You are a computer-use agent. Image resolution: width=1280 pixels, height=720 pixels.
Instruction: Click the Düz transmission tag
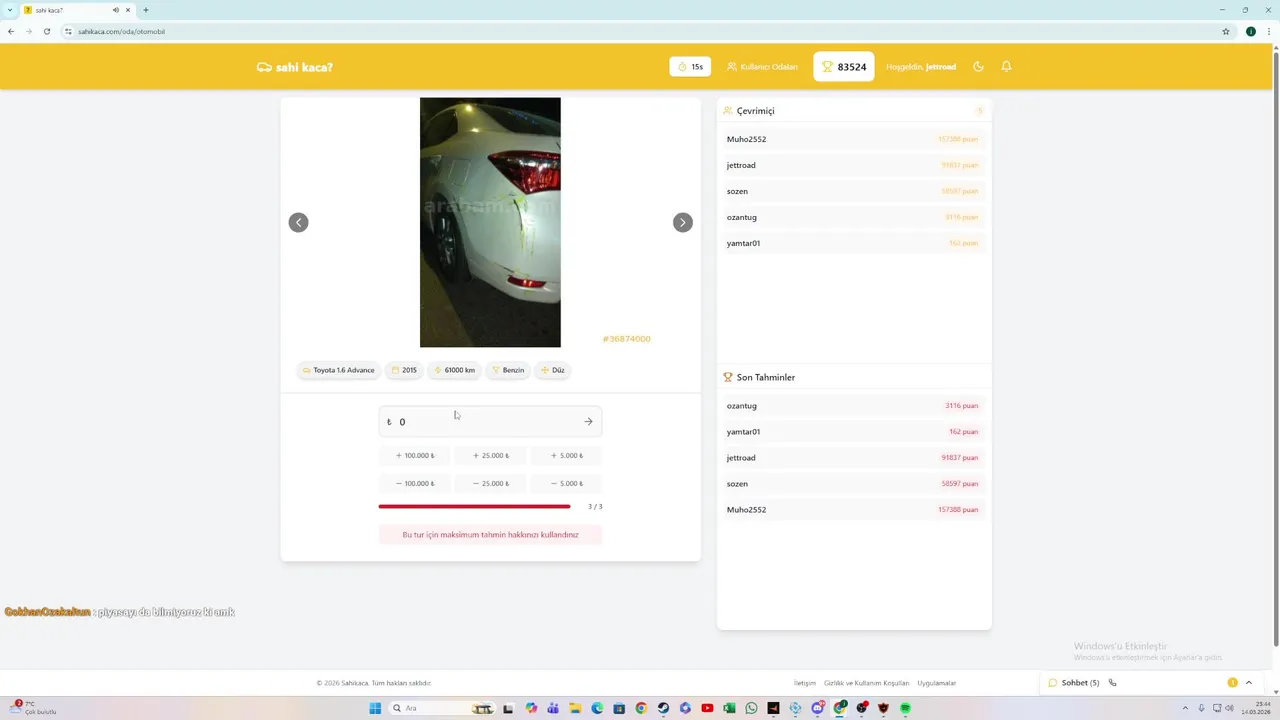pos(553,370)
